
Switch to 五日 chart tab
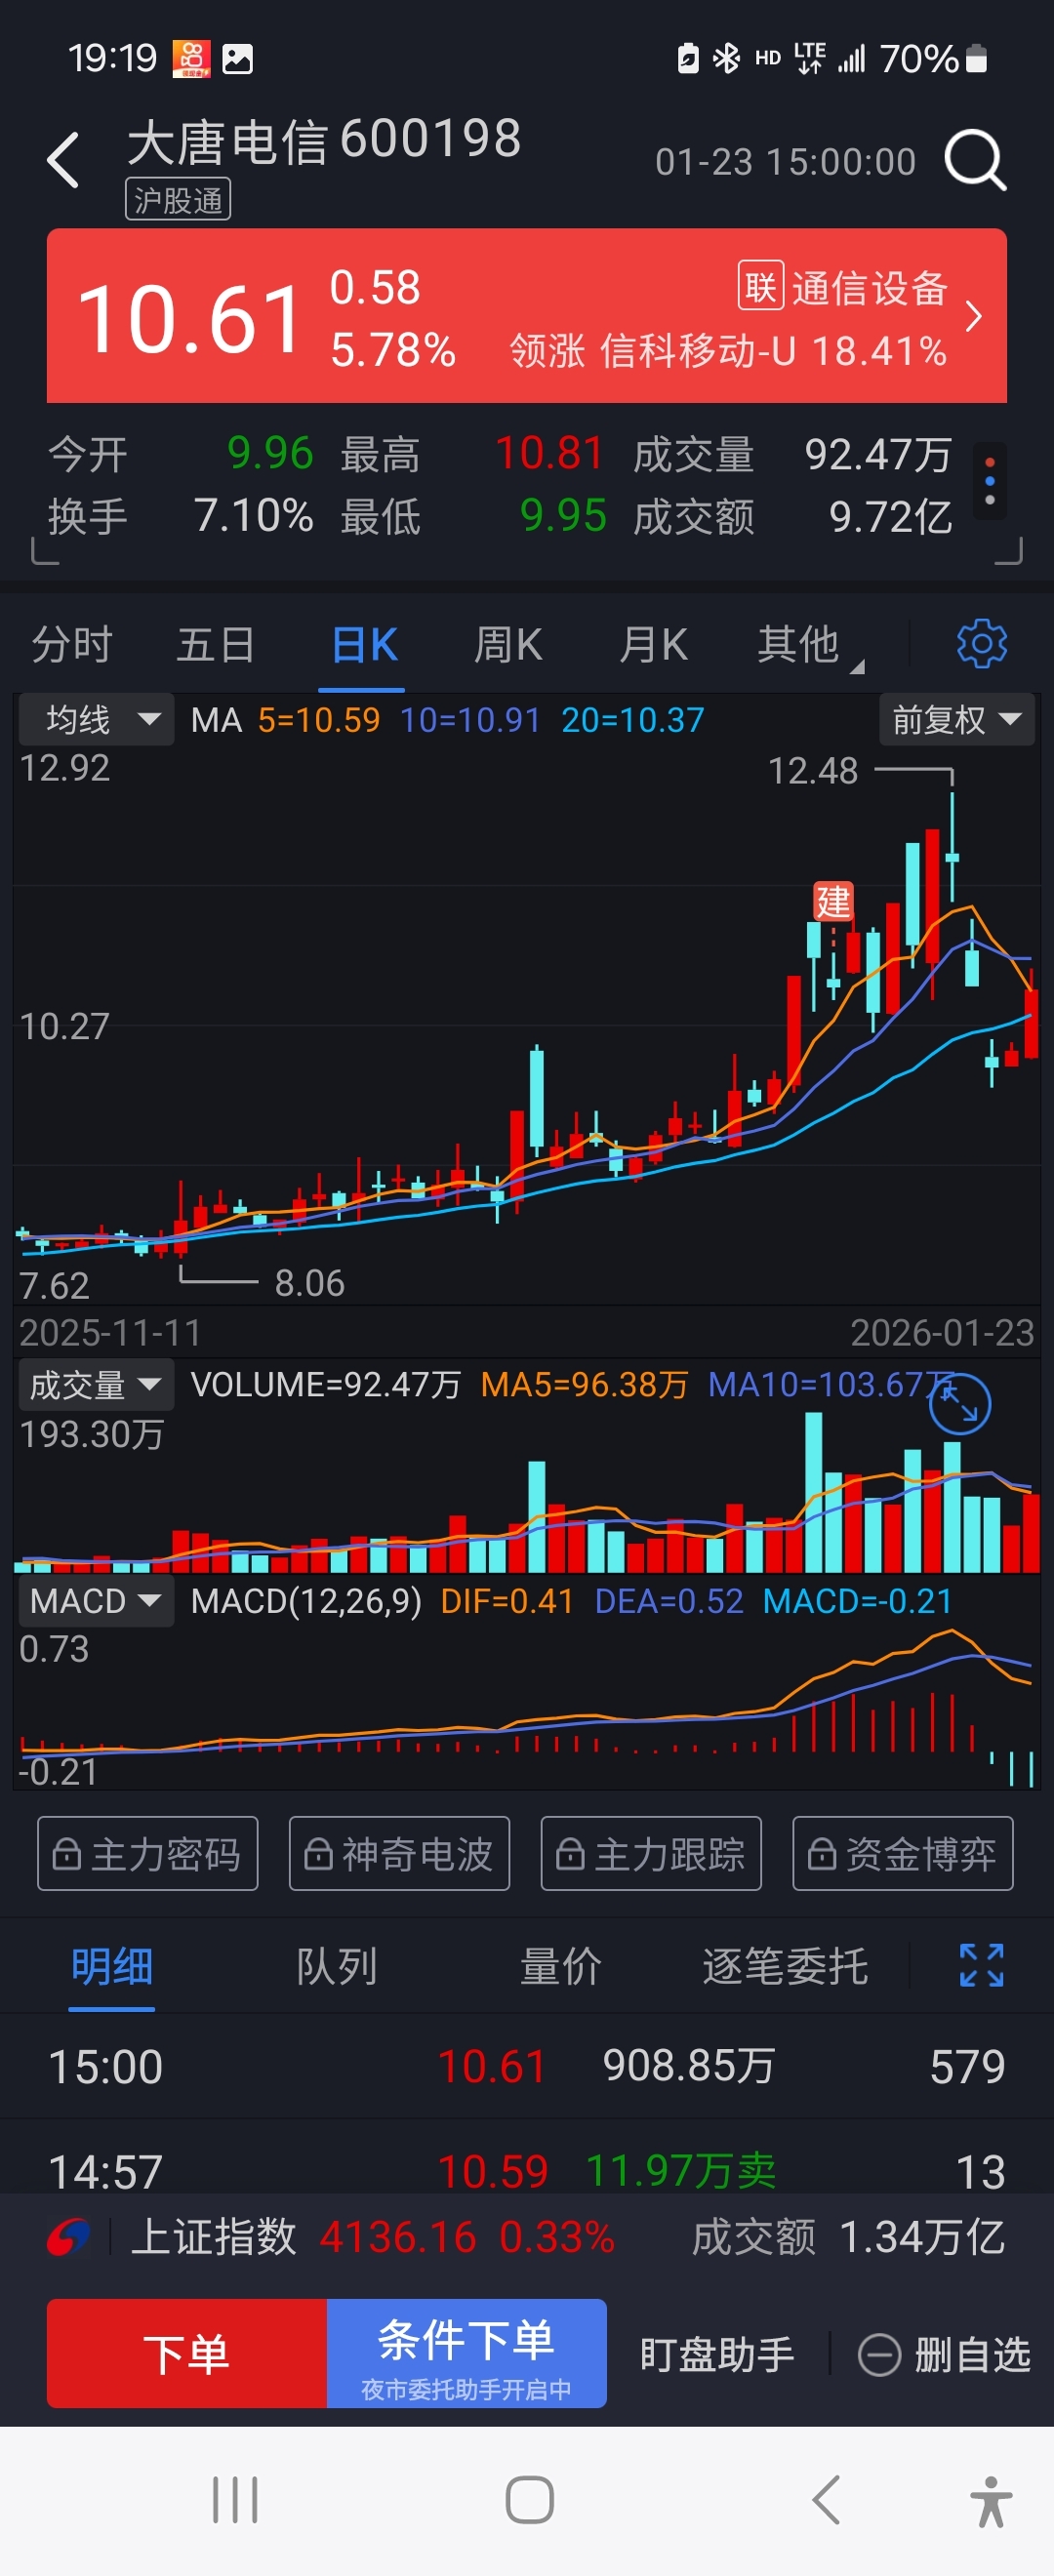point(216,645)
